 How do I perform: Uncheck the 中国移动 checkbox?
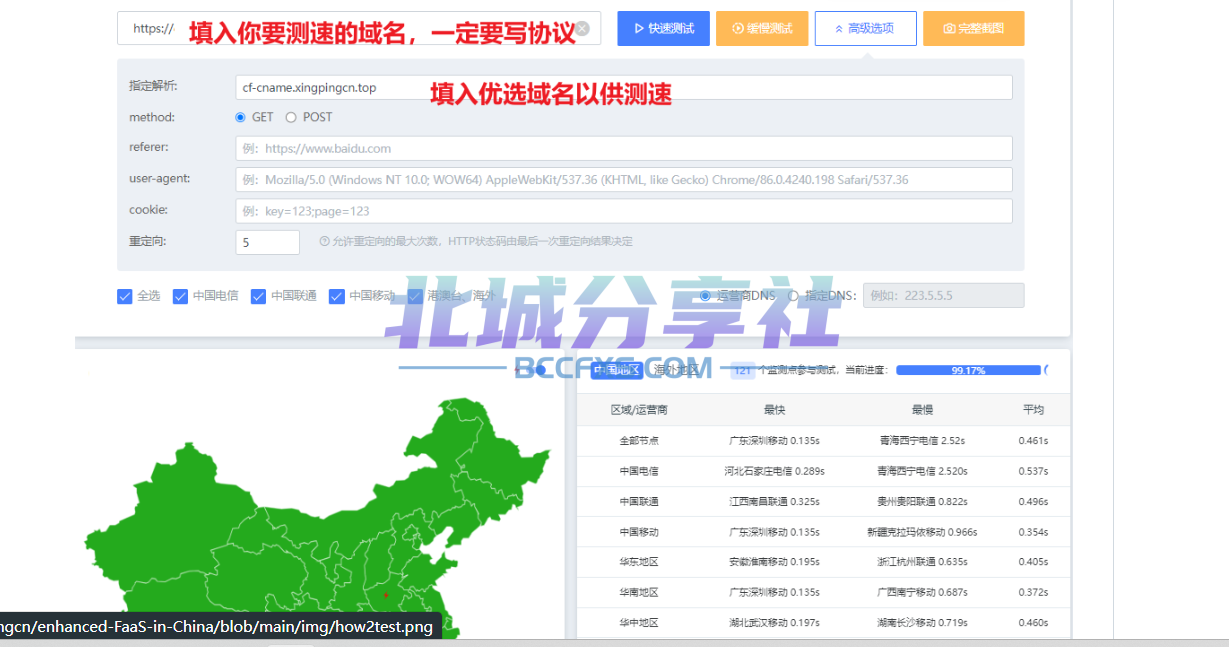click(337, 296)
